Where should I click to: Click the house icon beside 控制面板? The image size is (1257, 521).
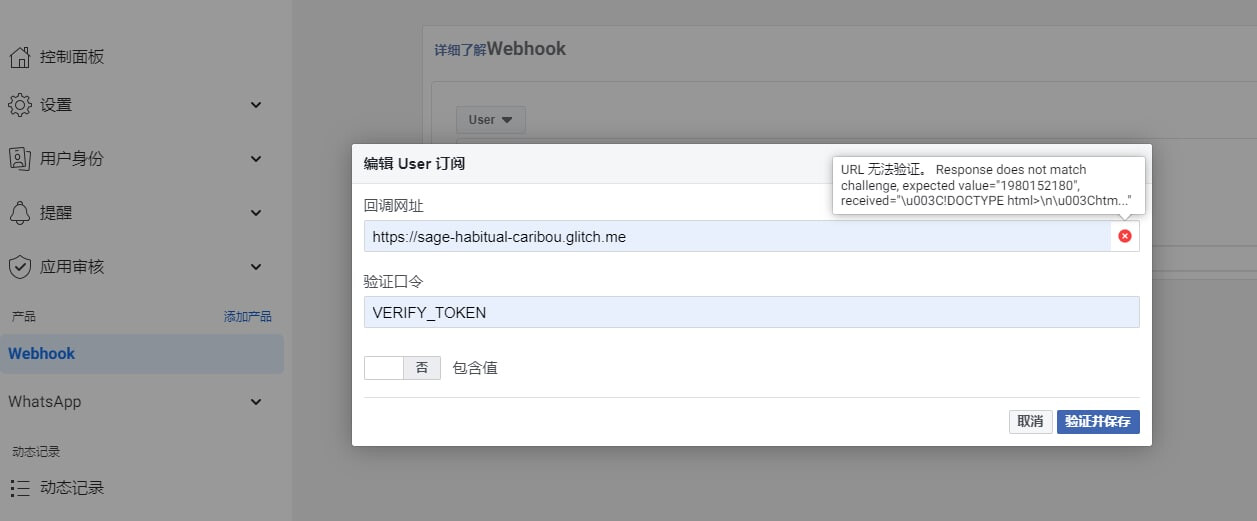point(19,57)
